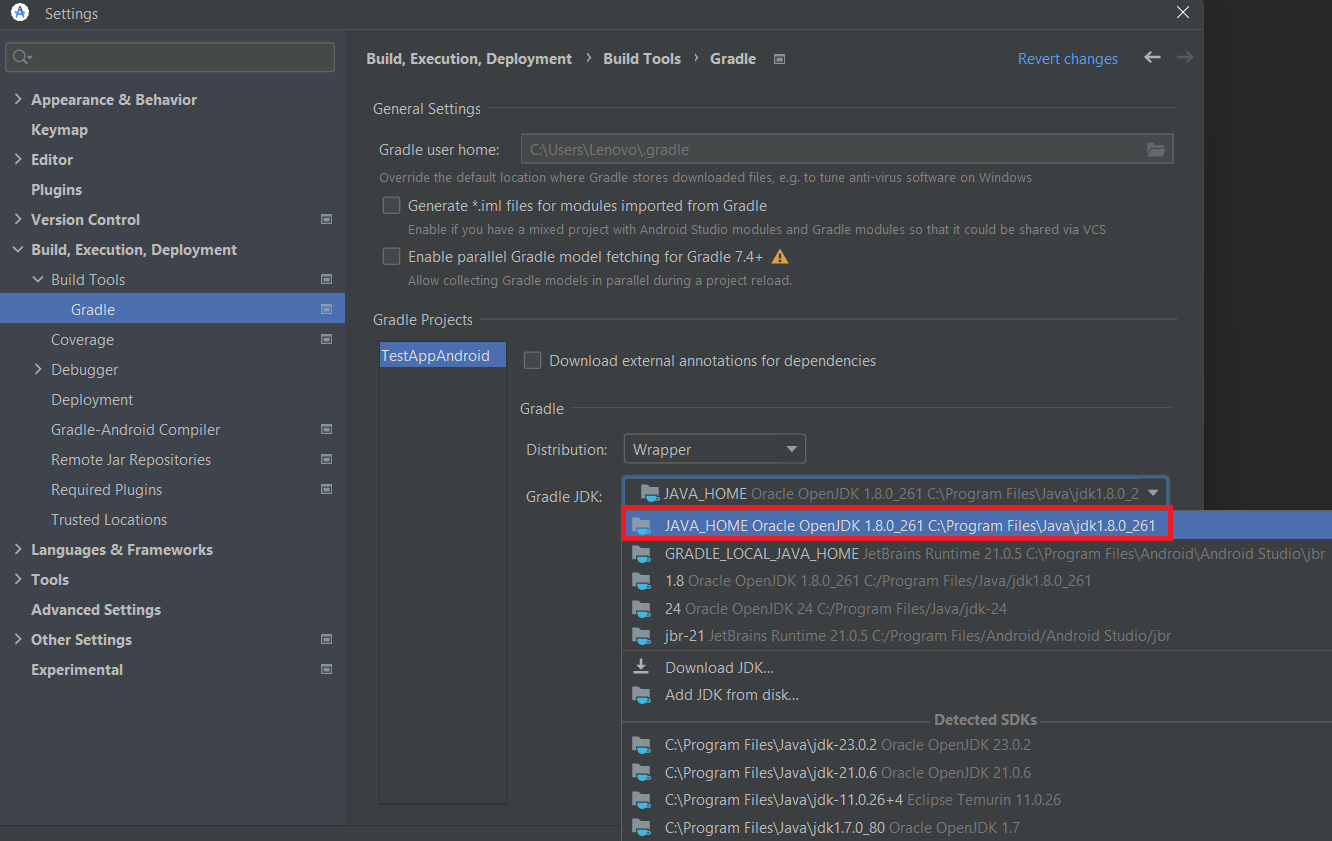Click the folder icon beside Add JDK from disk
This screenshot has width=1332, height=841.
tap(642, 694)
